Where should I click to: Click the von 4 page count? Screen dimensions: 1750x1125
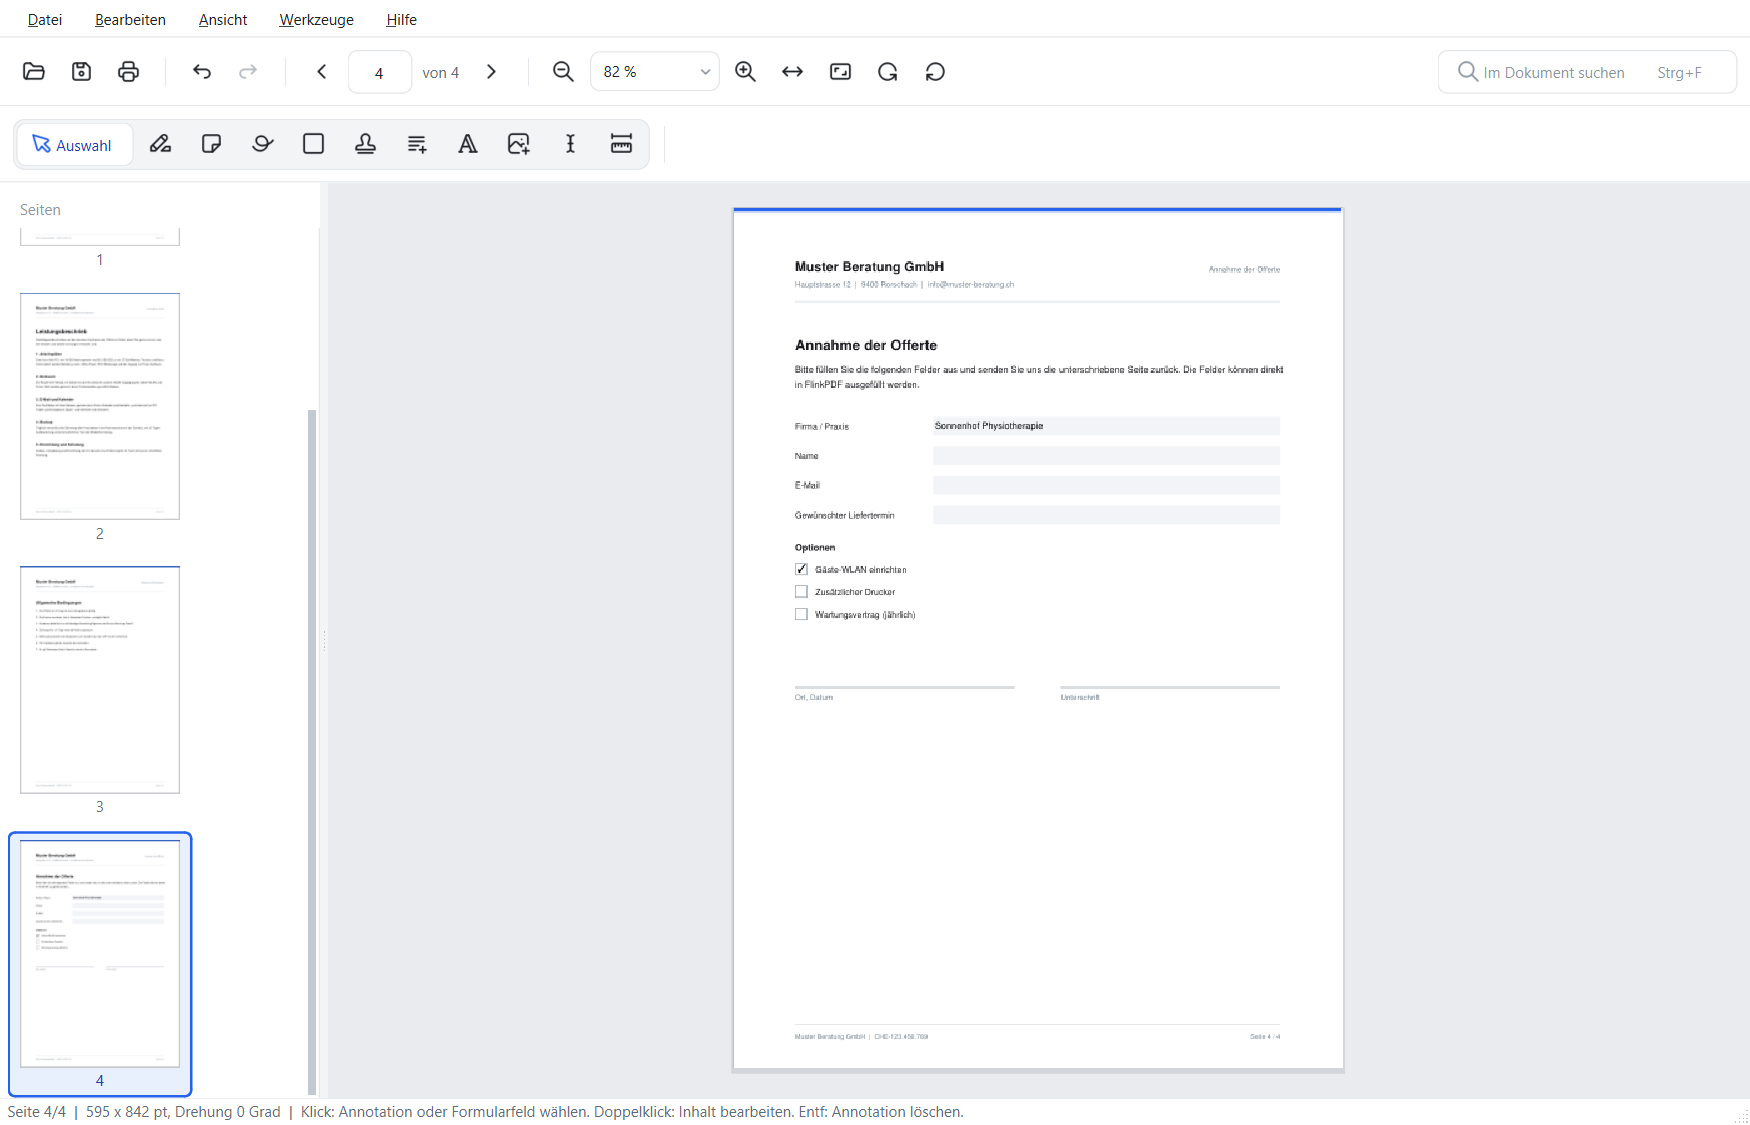point(441,72)
